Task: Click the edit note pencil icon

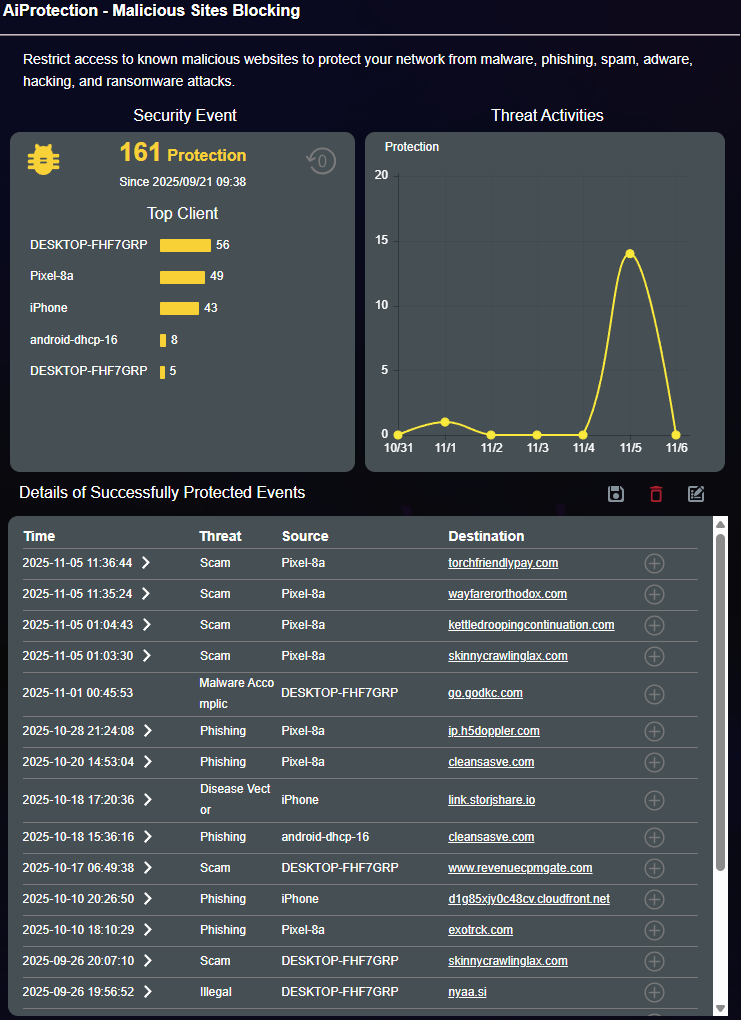Action: [696, 494]
